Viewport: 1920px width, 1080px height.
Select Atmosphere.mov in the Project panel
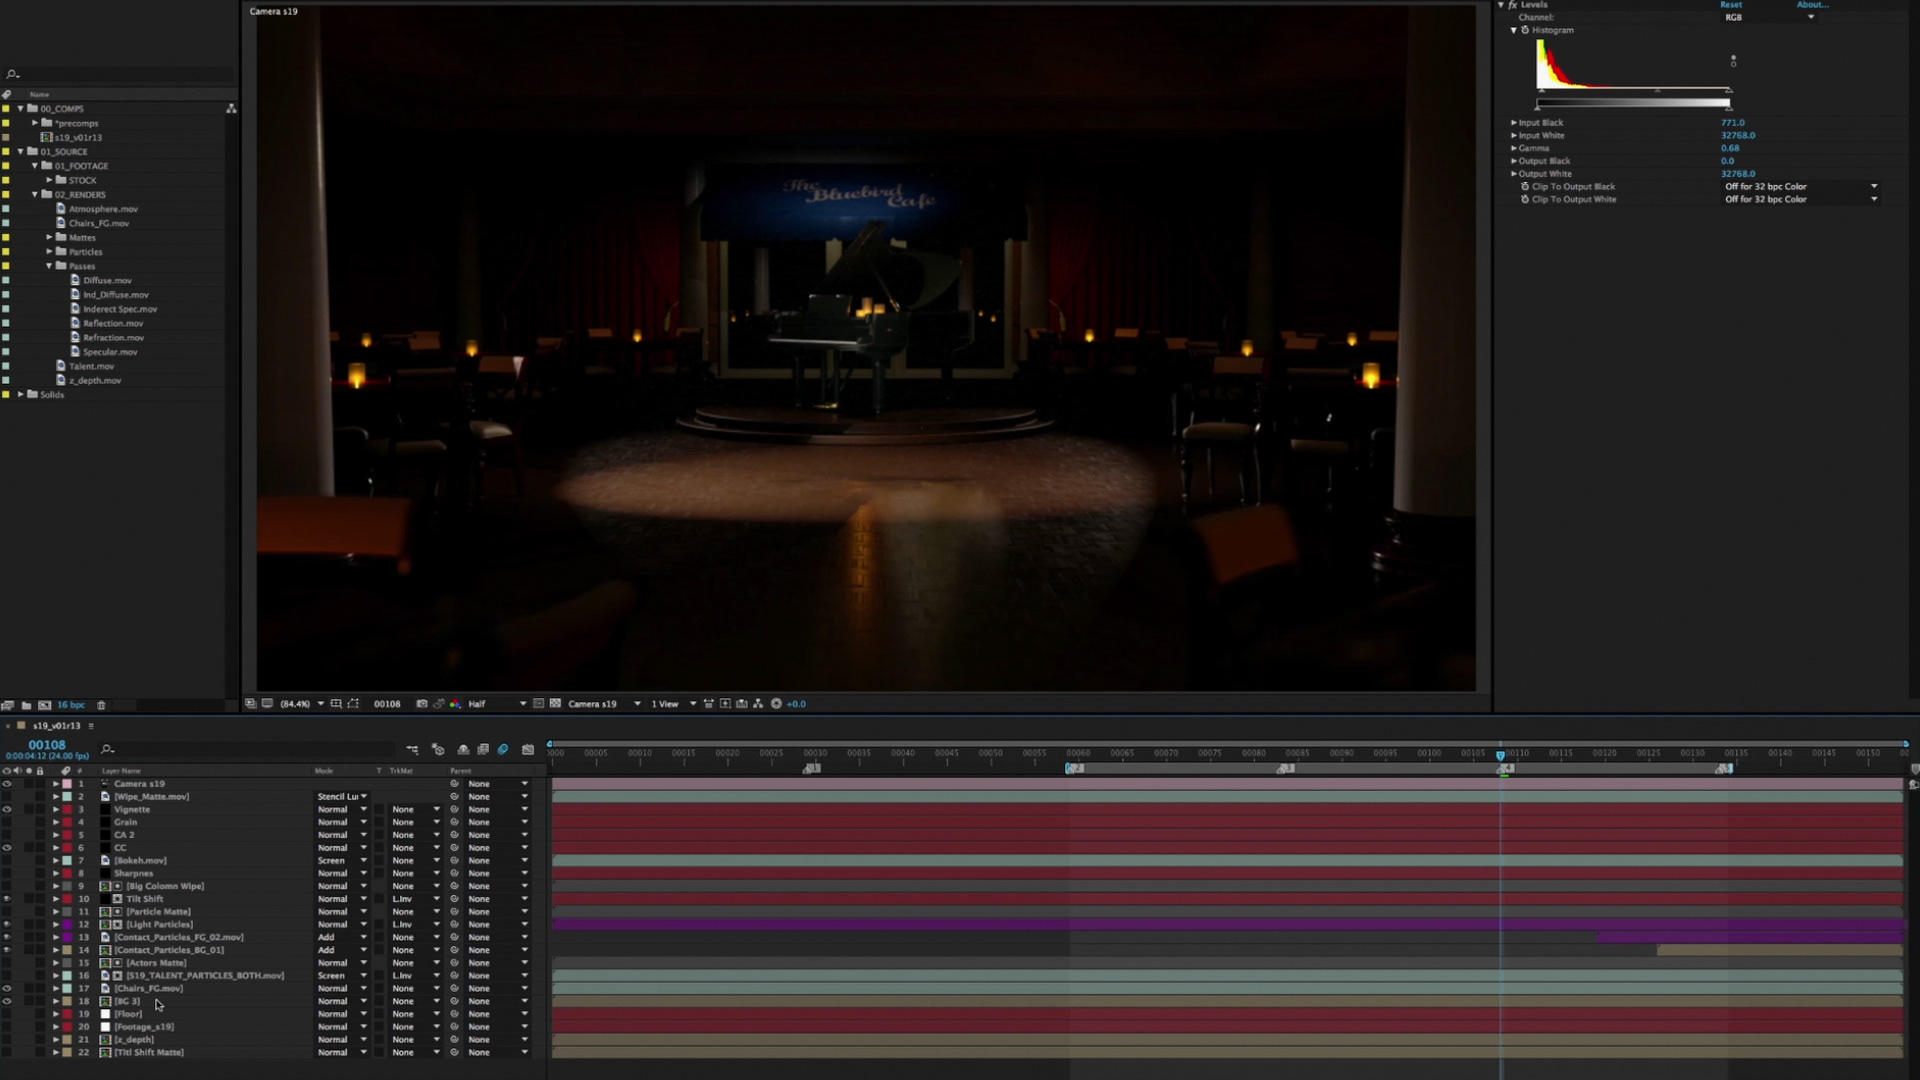103,209
